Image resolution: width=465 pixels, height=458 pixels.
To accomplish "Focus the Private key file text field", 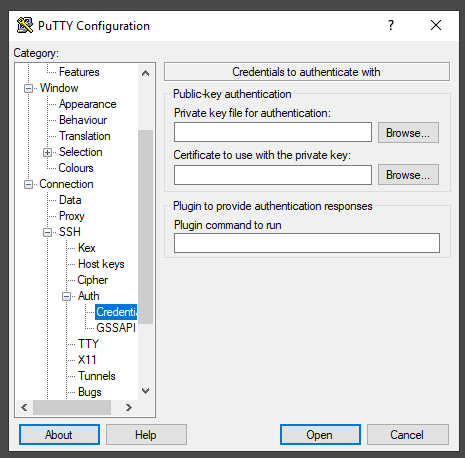I will 273,132.
